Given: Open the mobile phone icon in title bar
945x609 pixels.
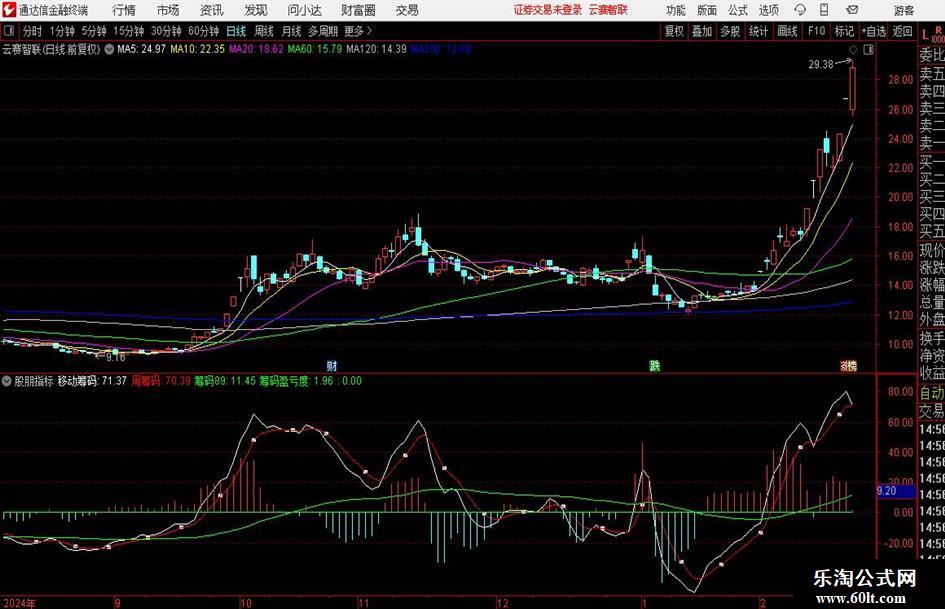Looking at the screenshot, I should click(x=824, y=10).
